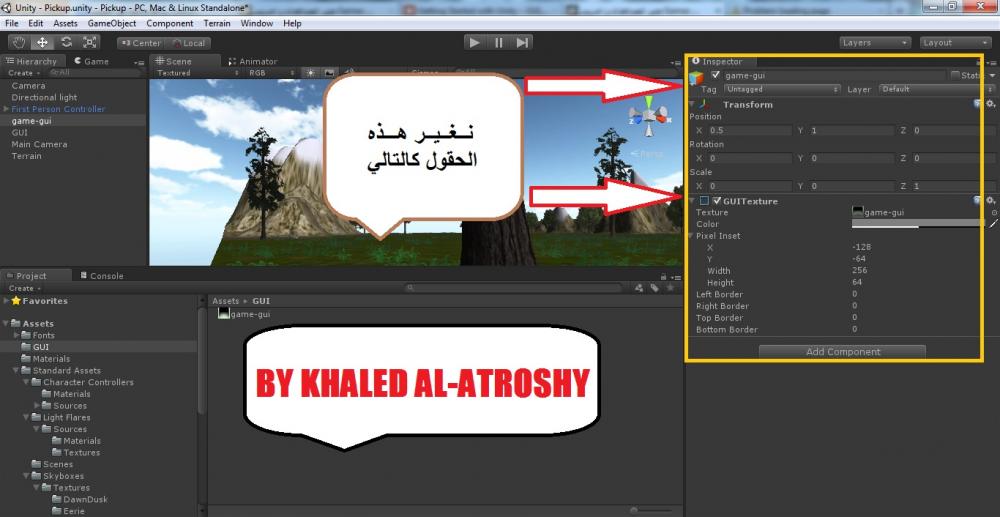Screen dimensions: 1000x517
Task: Click the texture object picker circle
Action: 994,213
